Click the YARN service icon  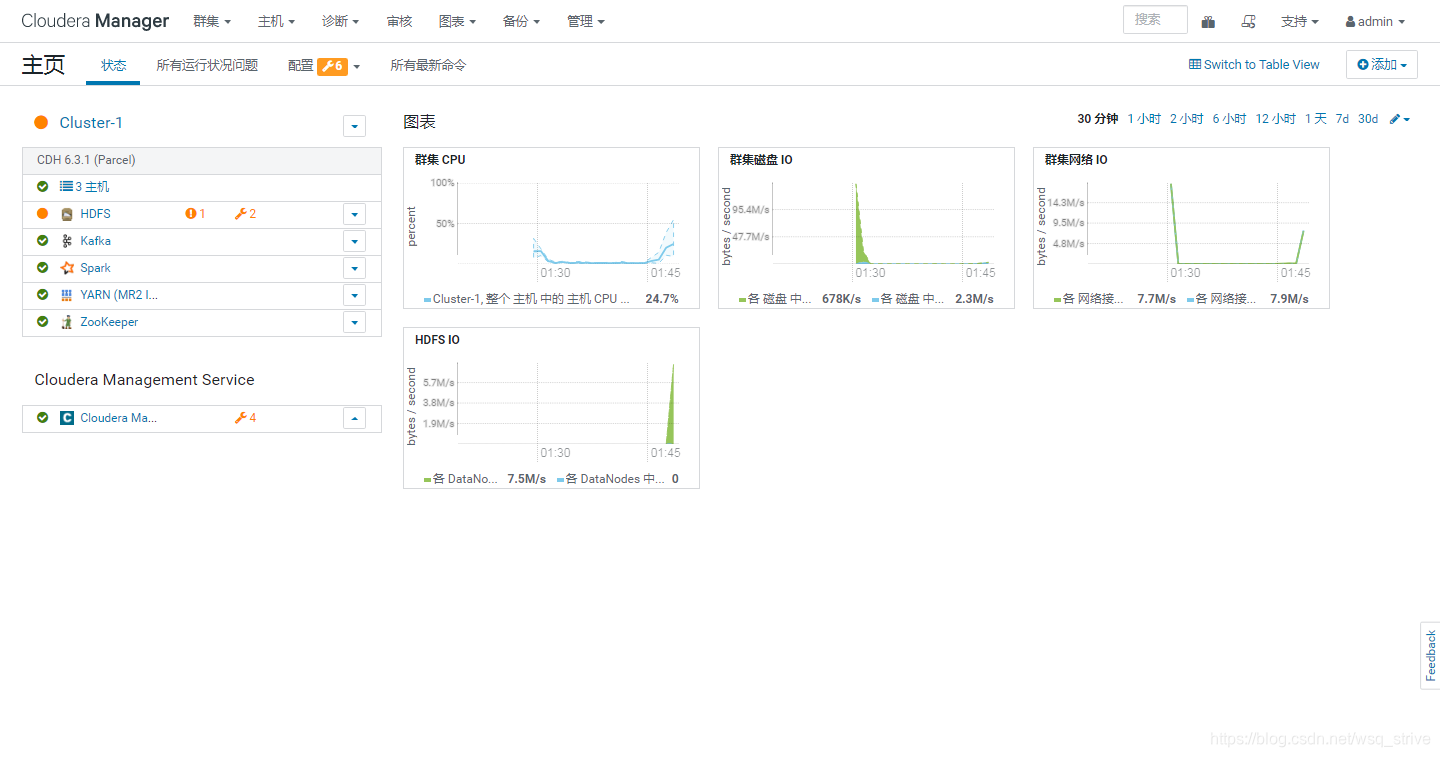67,295
